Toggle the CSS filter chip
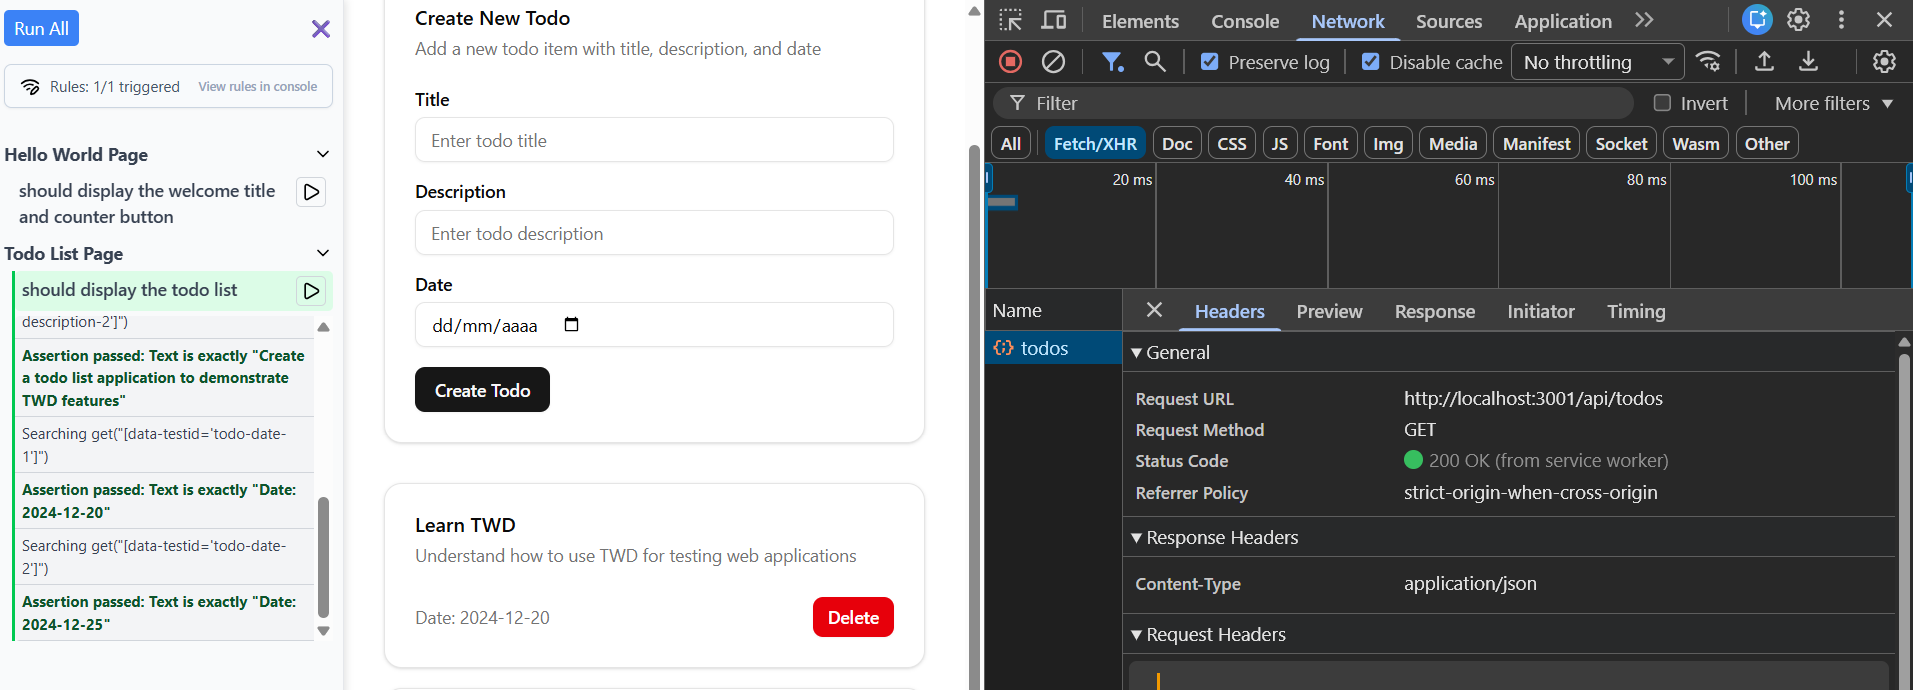The height and width of the screenshot is (690, 1913). pos(1232,143)
